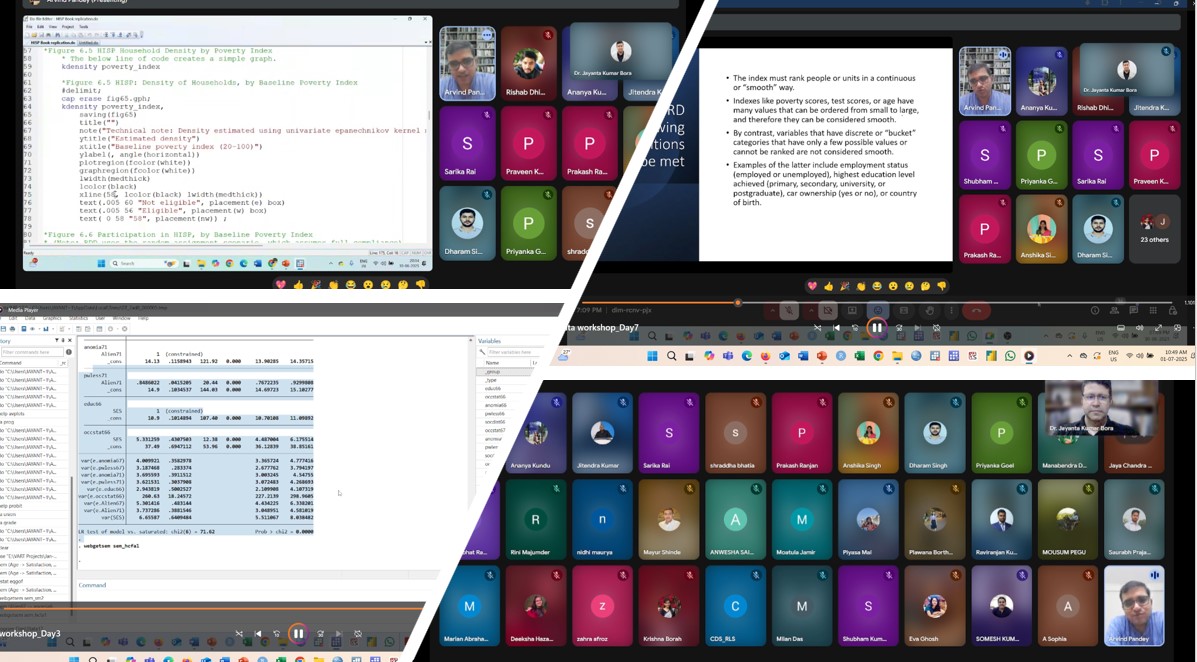Open volume control in workshop_Day7 player
Screen dimensions: 1197x662
point(1140,328)
